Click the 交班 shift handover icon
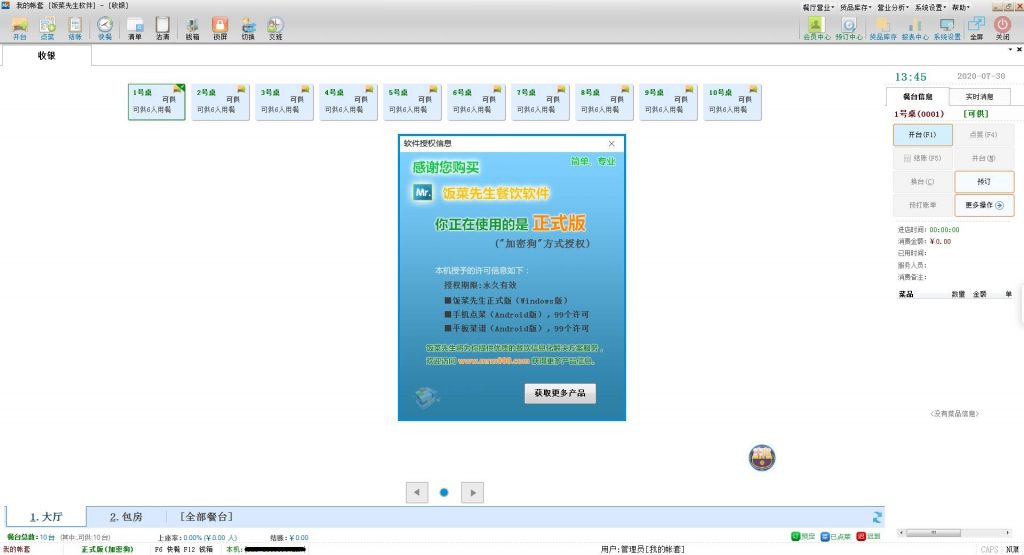1024x555 pixels. click(276, 28)
